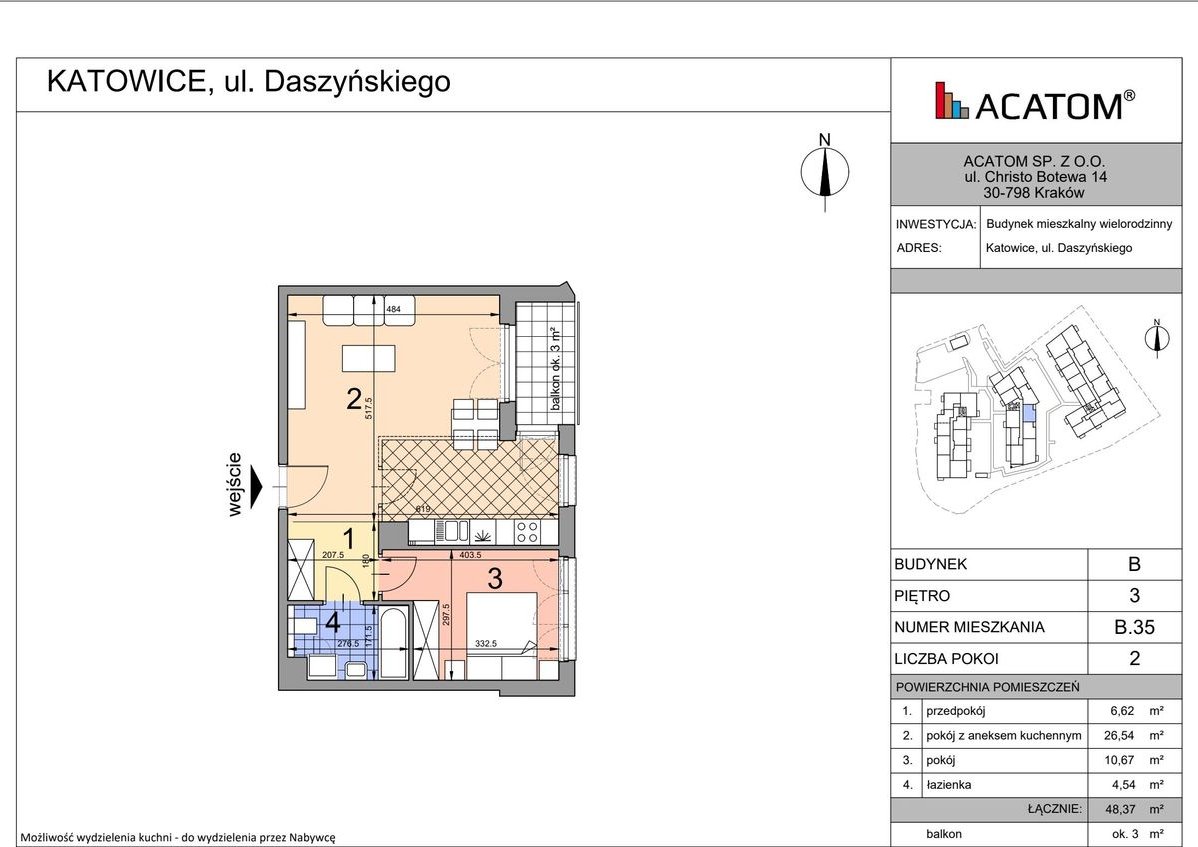This screenshot has width=1198, height=847.
Task: Select the kitchen stove symbol in the annex
Action: pos(525,531)
